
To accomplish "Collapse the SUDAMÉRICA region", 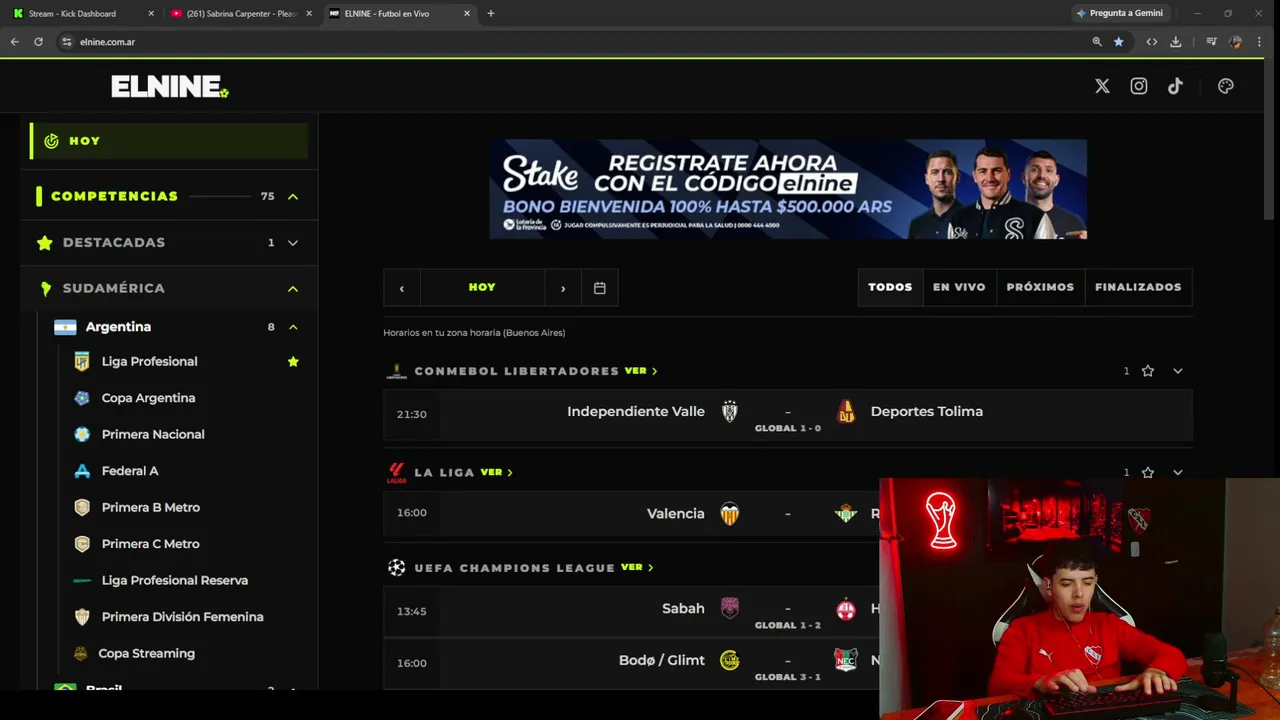I will point(293,289).
